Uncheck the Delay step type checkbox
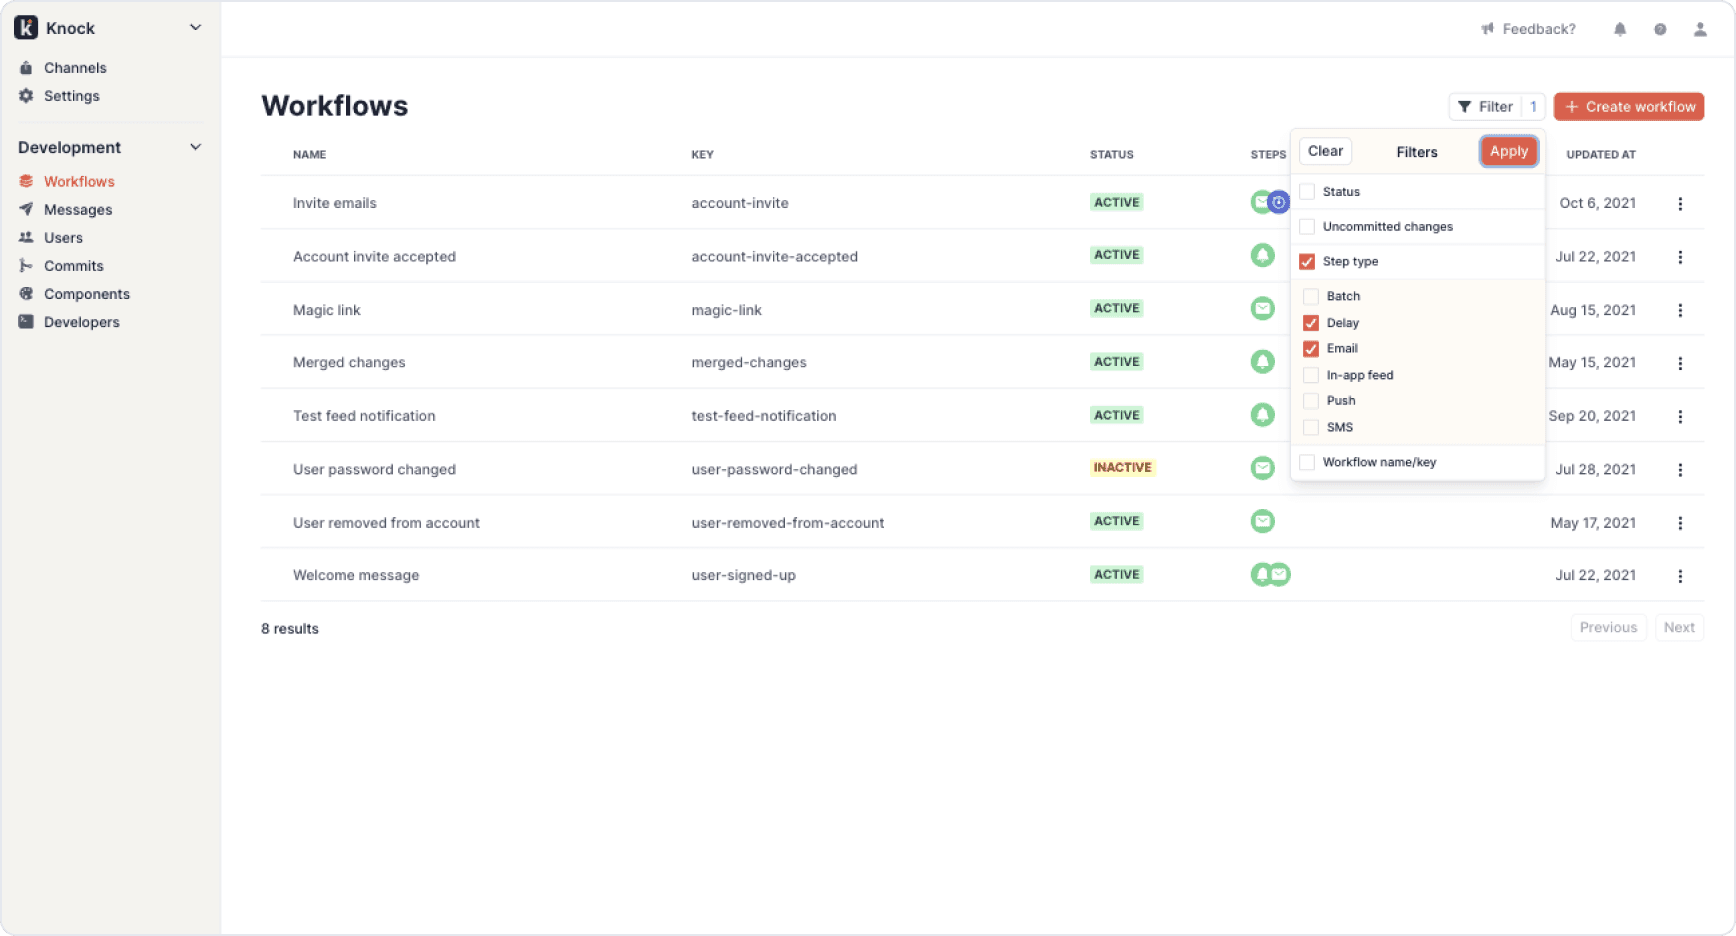 (x=1311, y=323)
